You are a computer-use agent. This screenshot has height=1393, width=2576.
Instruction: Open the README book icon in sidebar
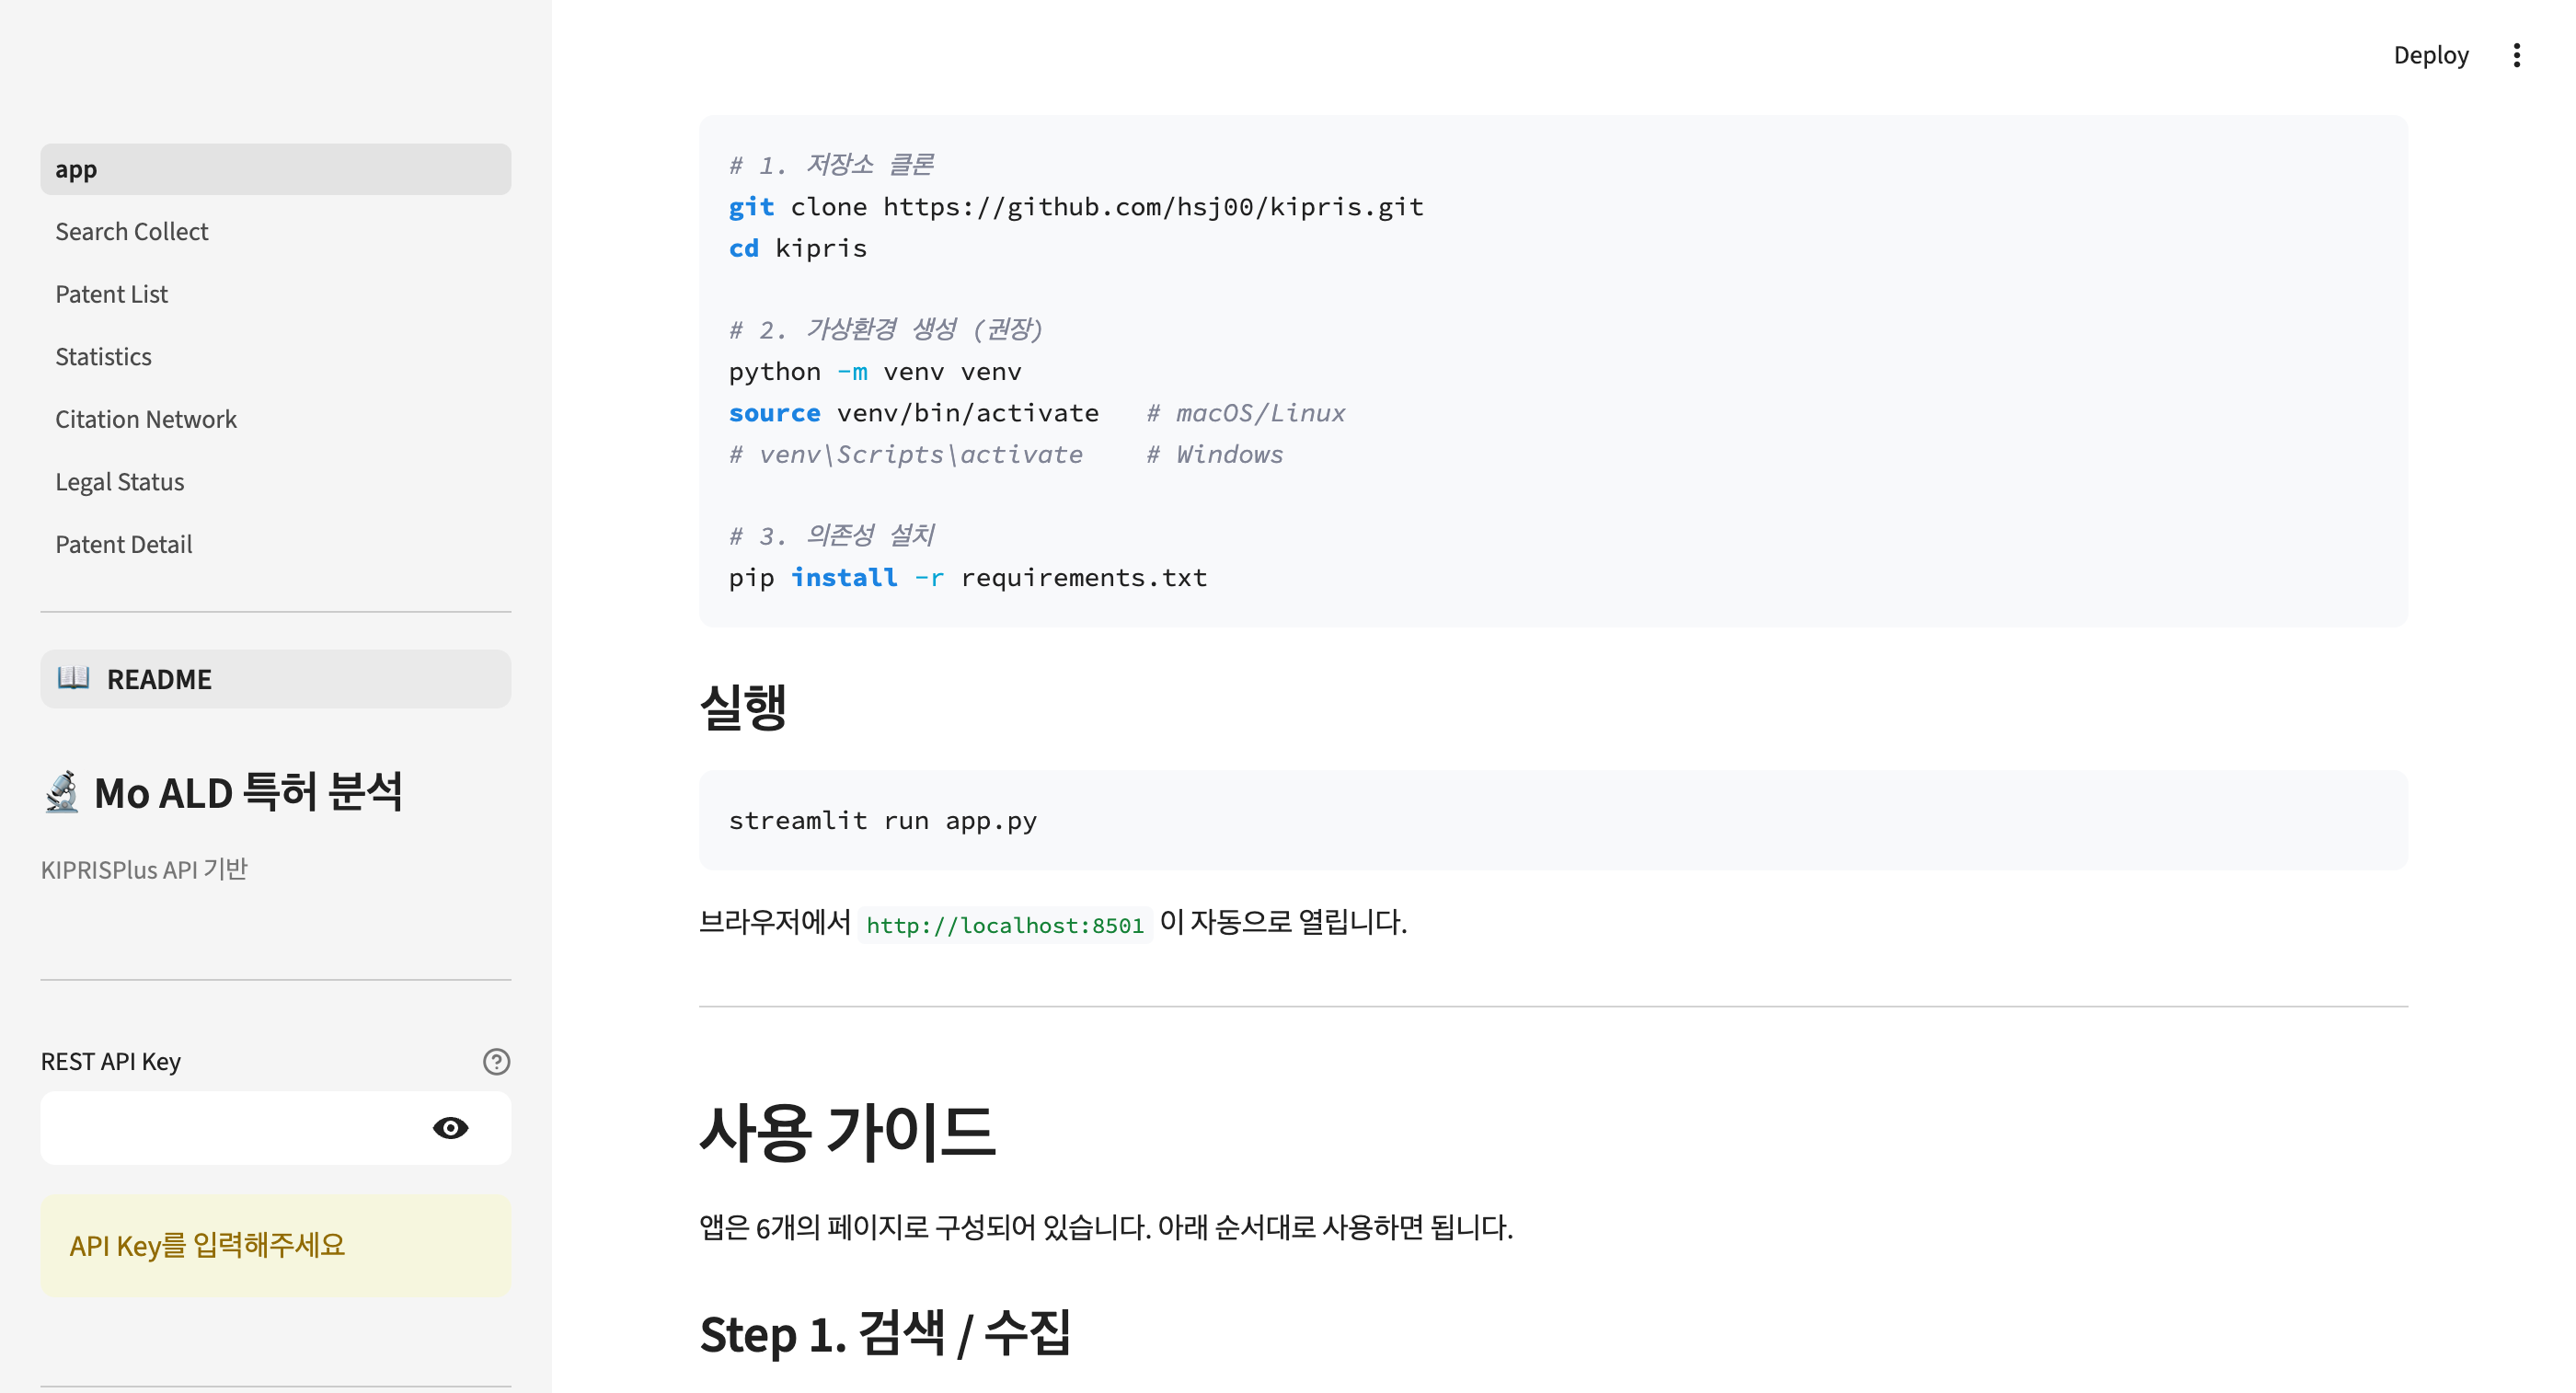click(71, 678)
